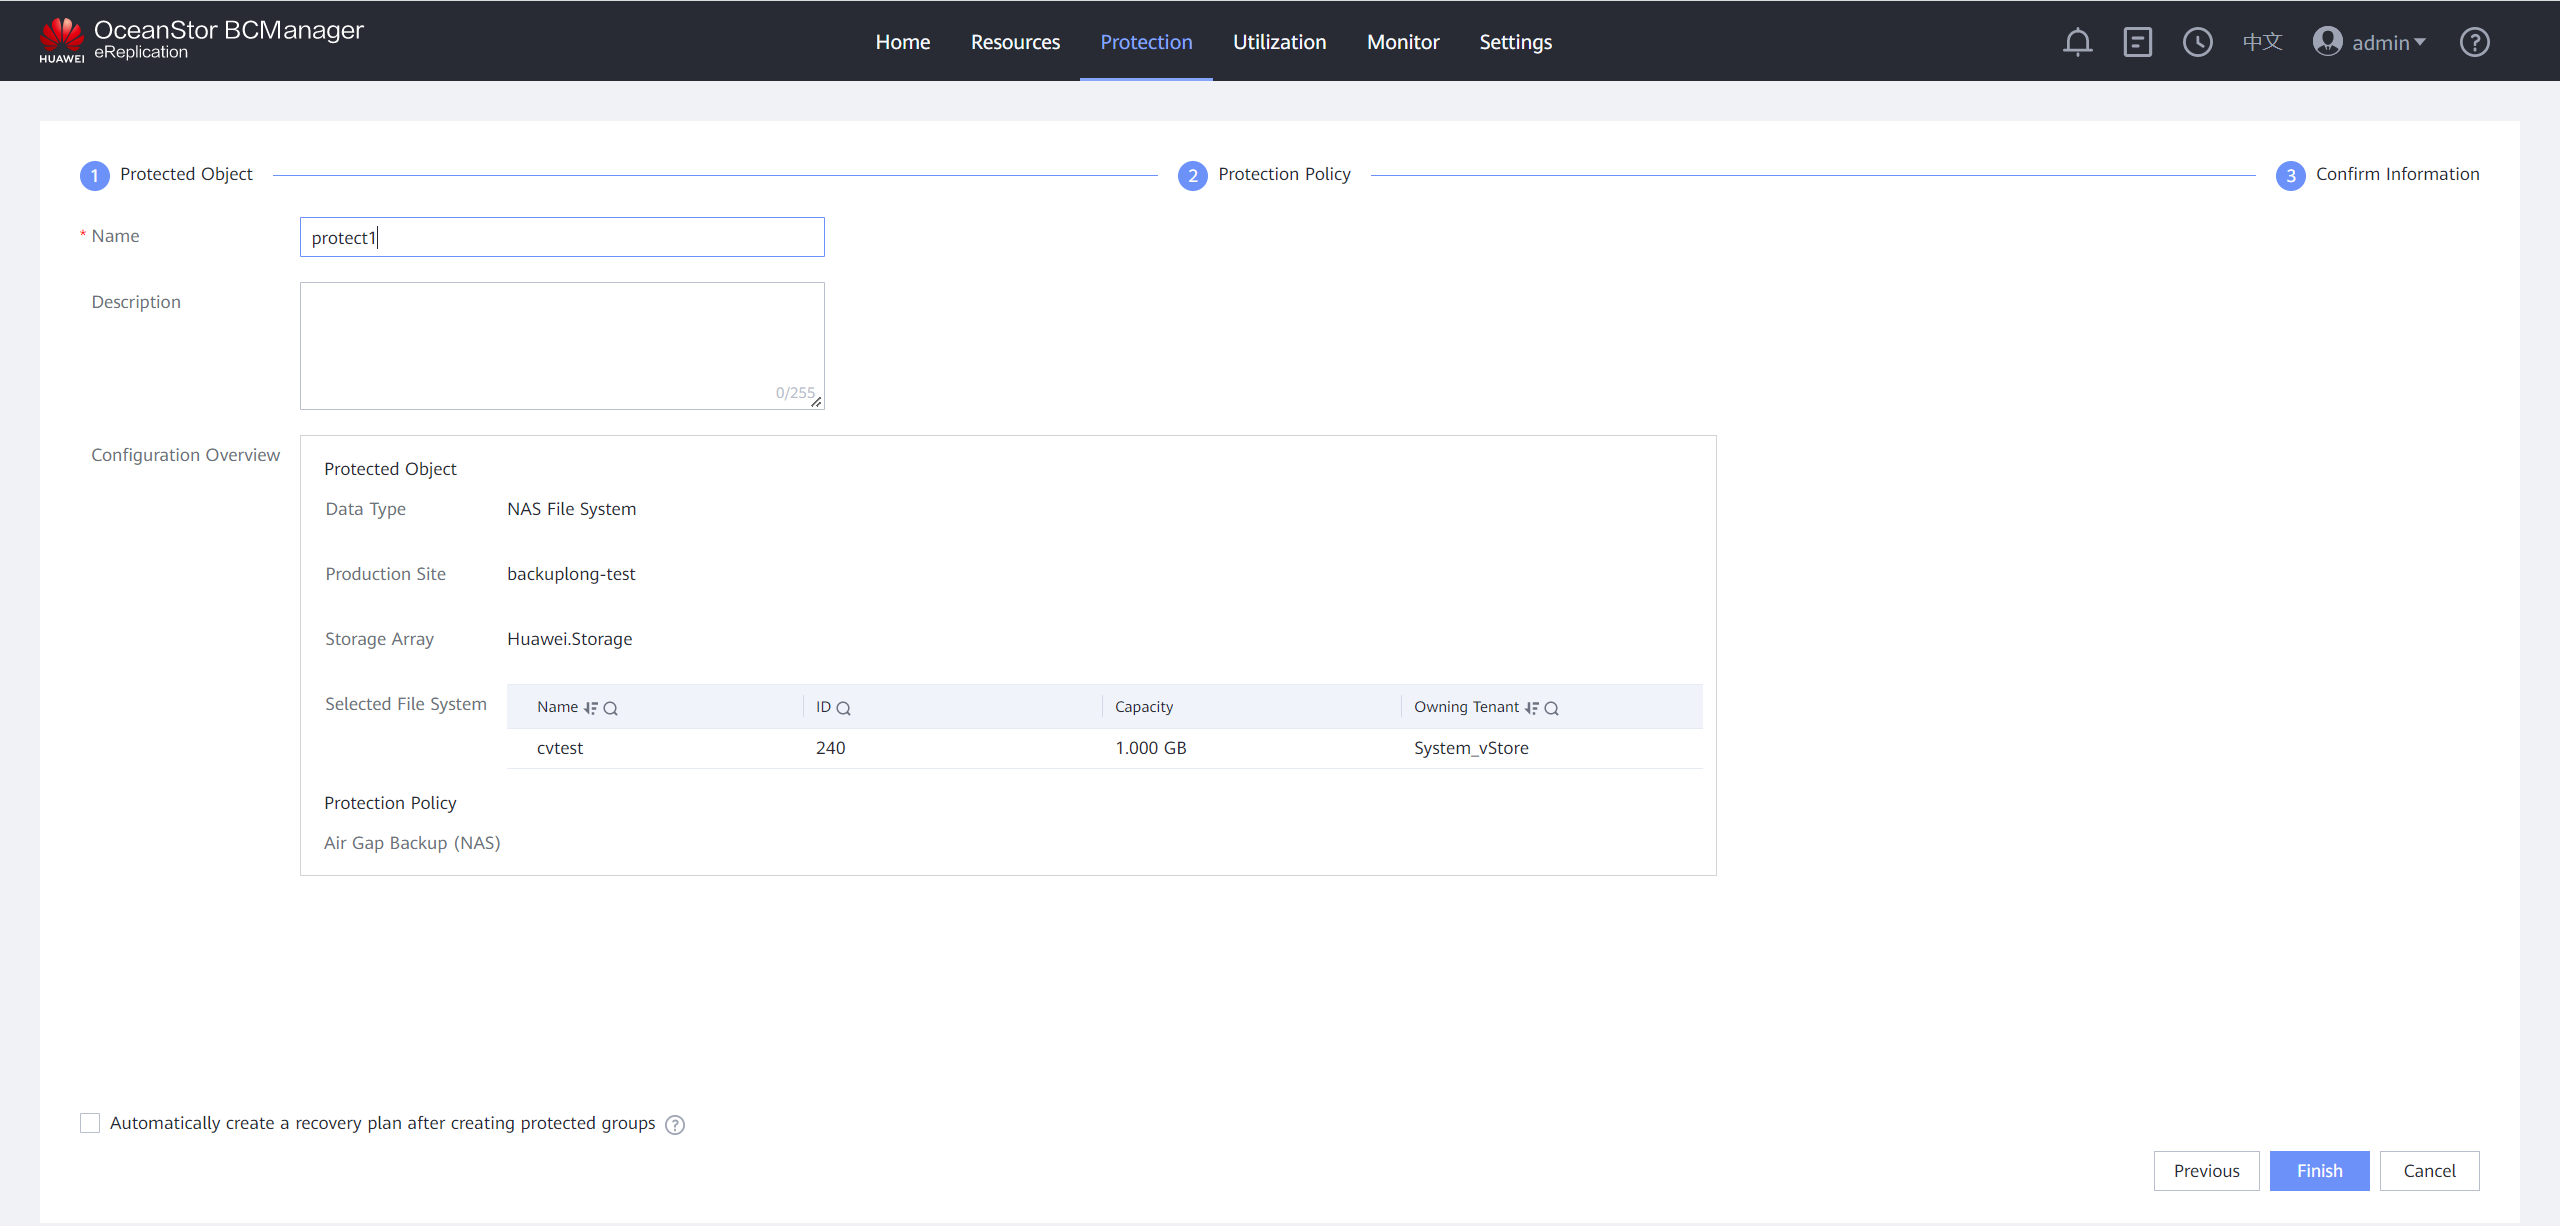2560x1226 pixels.
Task: Open the help question mark icon
Action: click(x=2474, y=42)
